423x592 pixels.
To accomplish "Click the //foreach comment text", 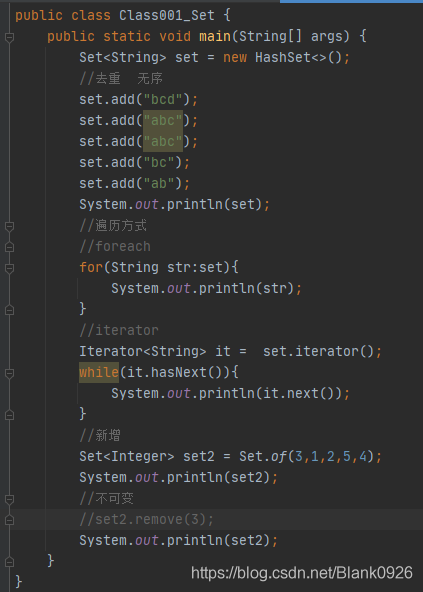I will click(115, 247).
